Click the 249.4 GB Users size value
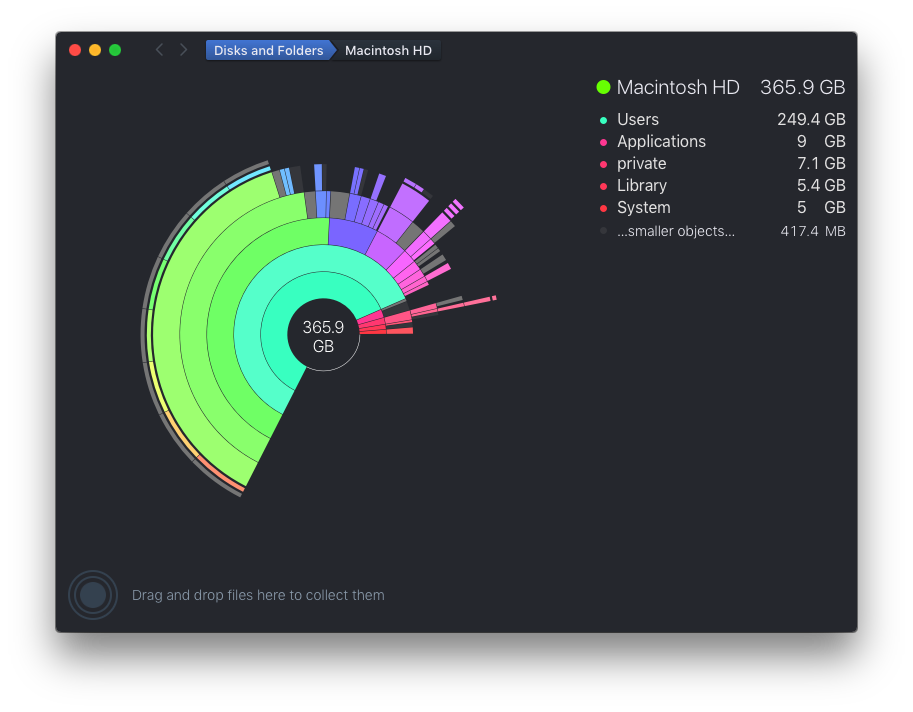The image size is (913, 712). tap(811, 119)
